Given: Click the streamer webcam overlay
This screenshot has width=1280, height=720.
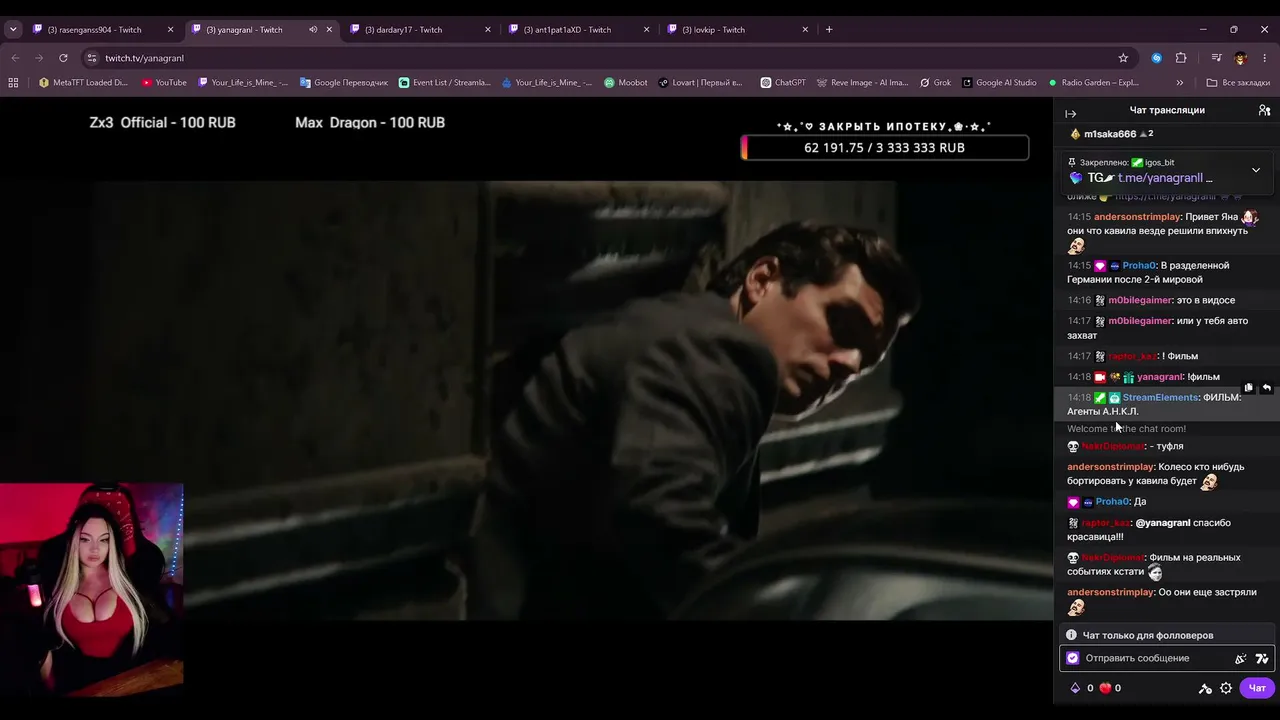Looking at the screenshot, I should [92, 589].
